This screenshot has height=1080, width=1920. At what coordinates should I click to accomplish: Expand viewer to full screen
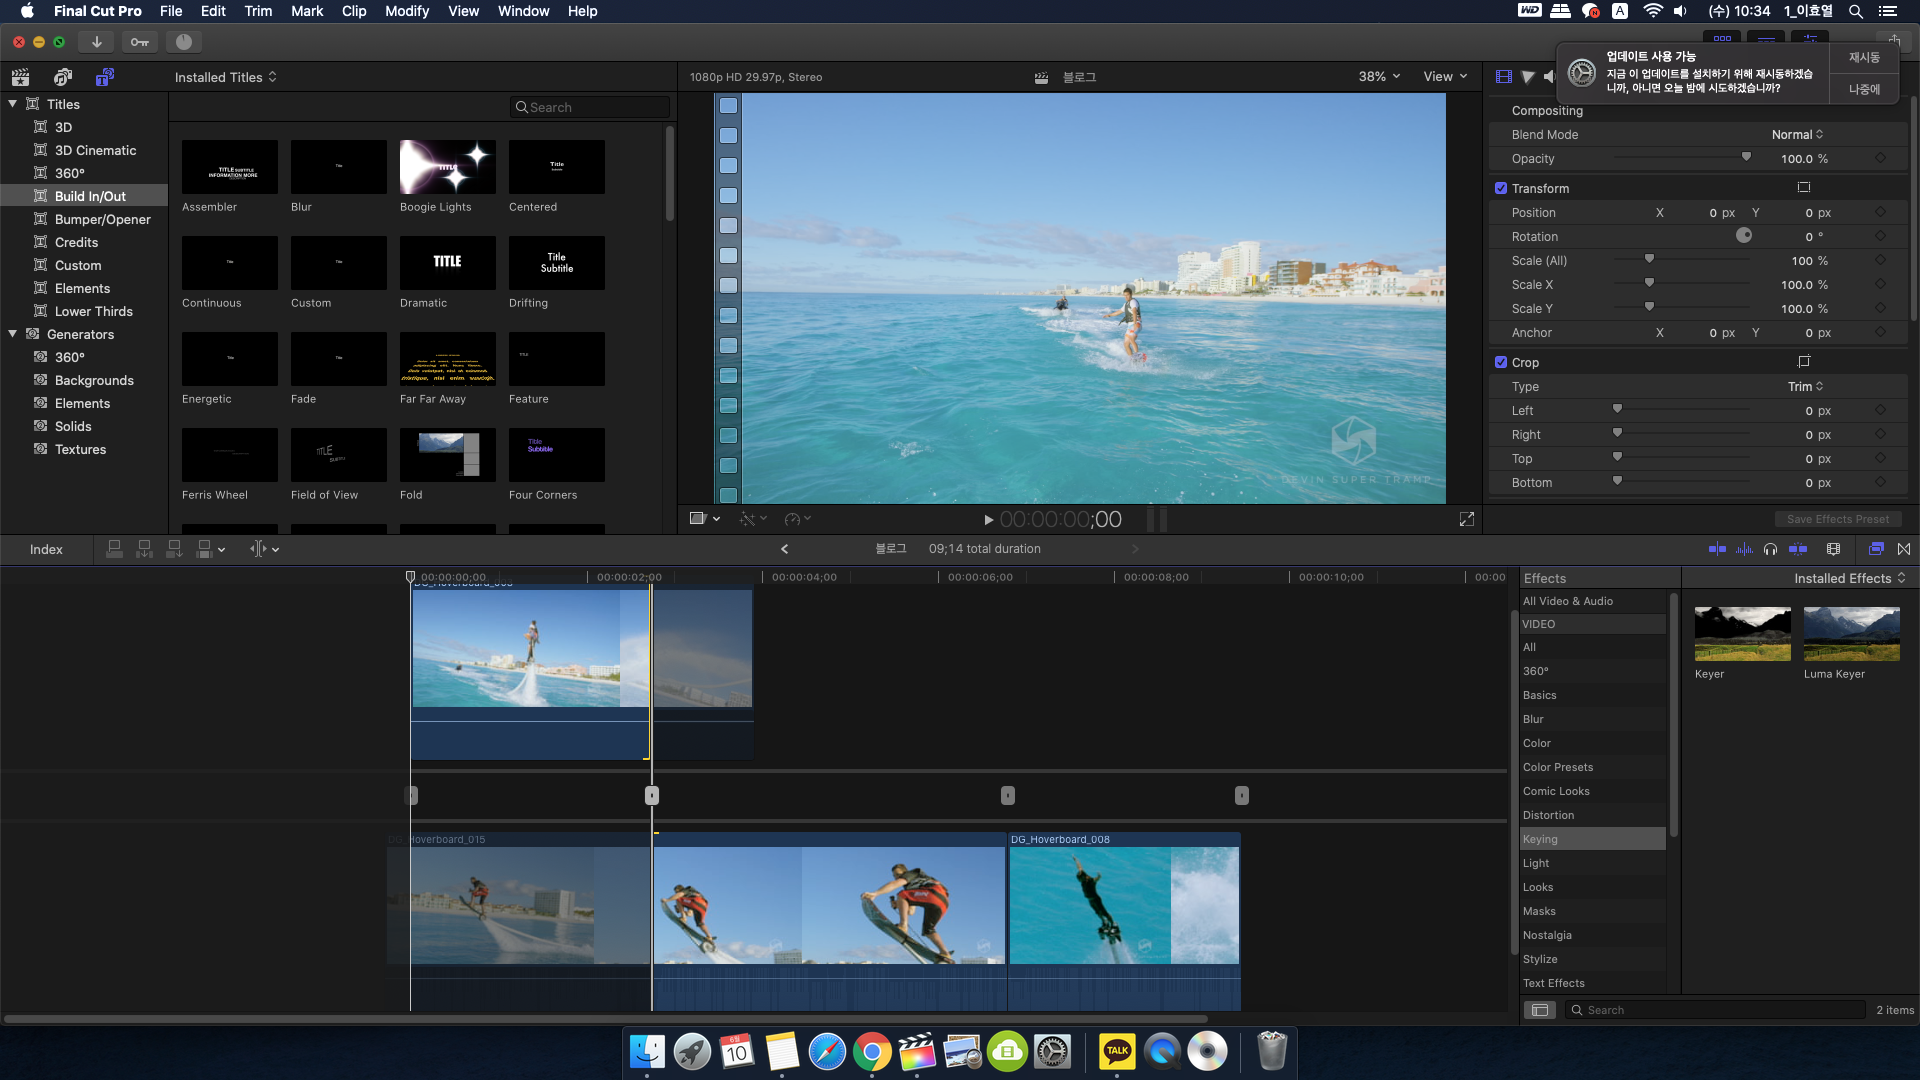click(x=1467, y=519)
